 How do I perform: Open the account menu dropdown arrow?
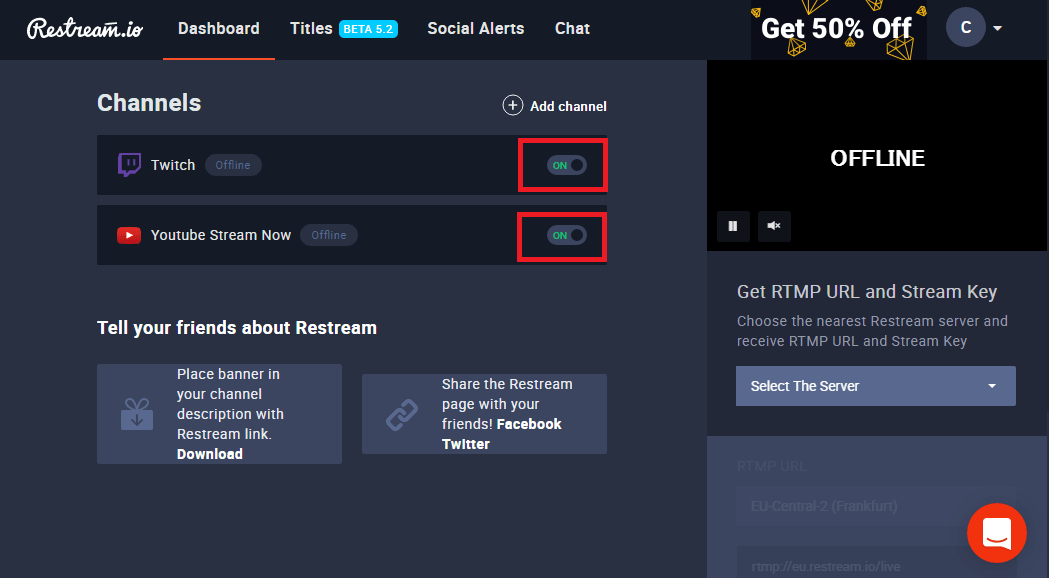click(x=997, y=28)
